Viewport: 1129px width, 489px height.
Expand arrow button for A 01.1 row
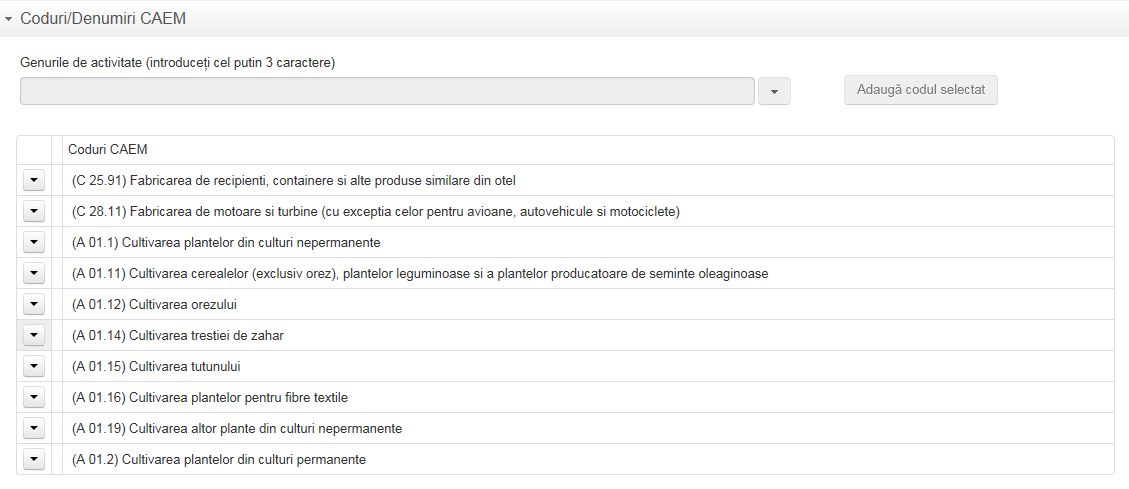33,242
